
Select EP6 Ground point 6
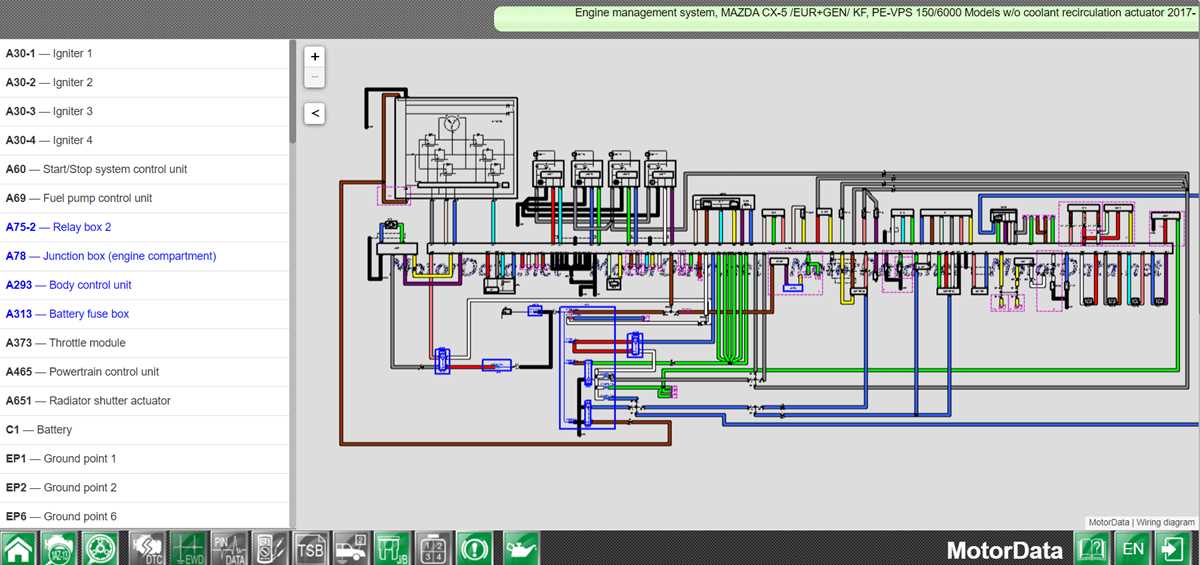click(144, 517)
